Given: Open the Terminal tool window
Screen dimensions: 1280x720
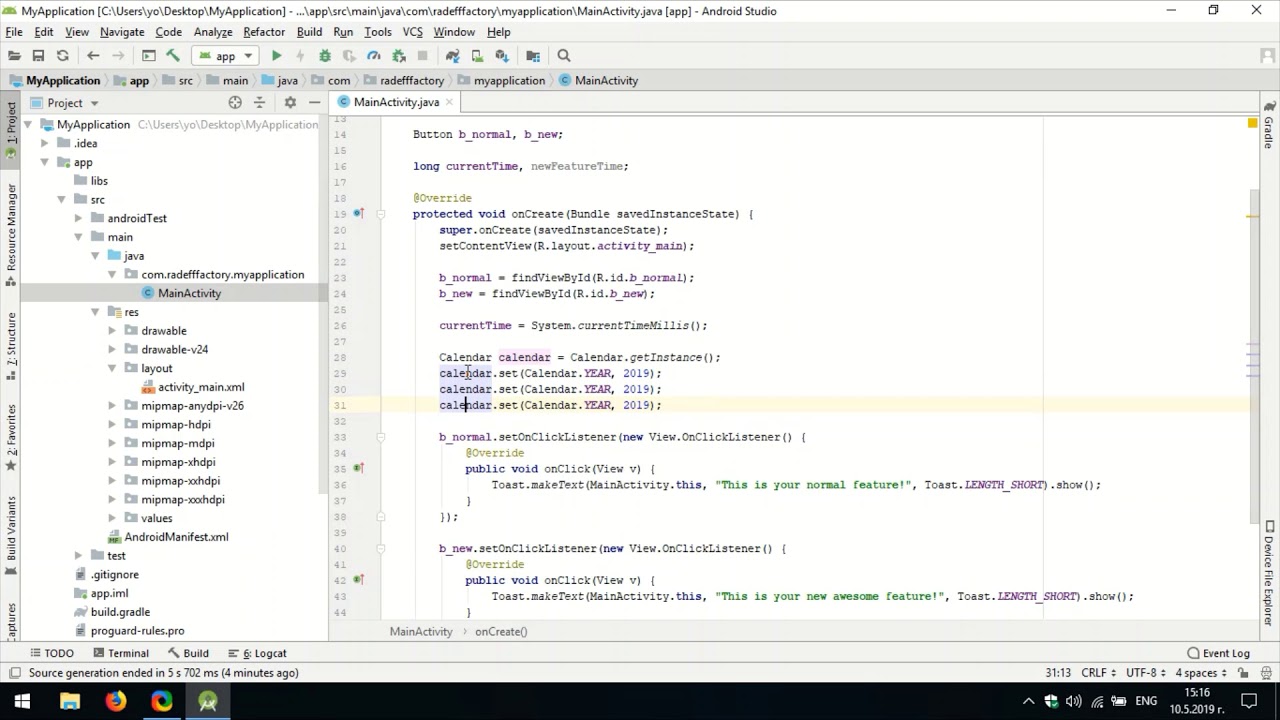Looking at the screenshot, I should tap(121, 653).
